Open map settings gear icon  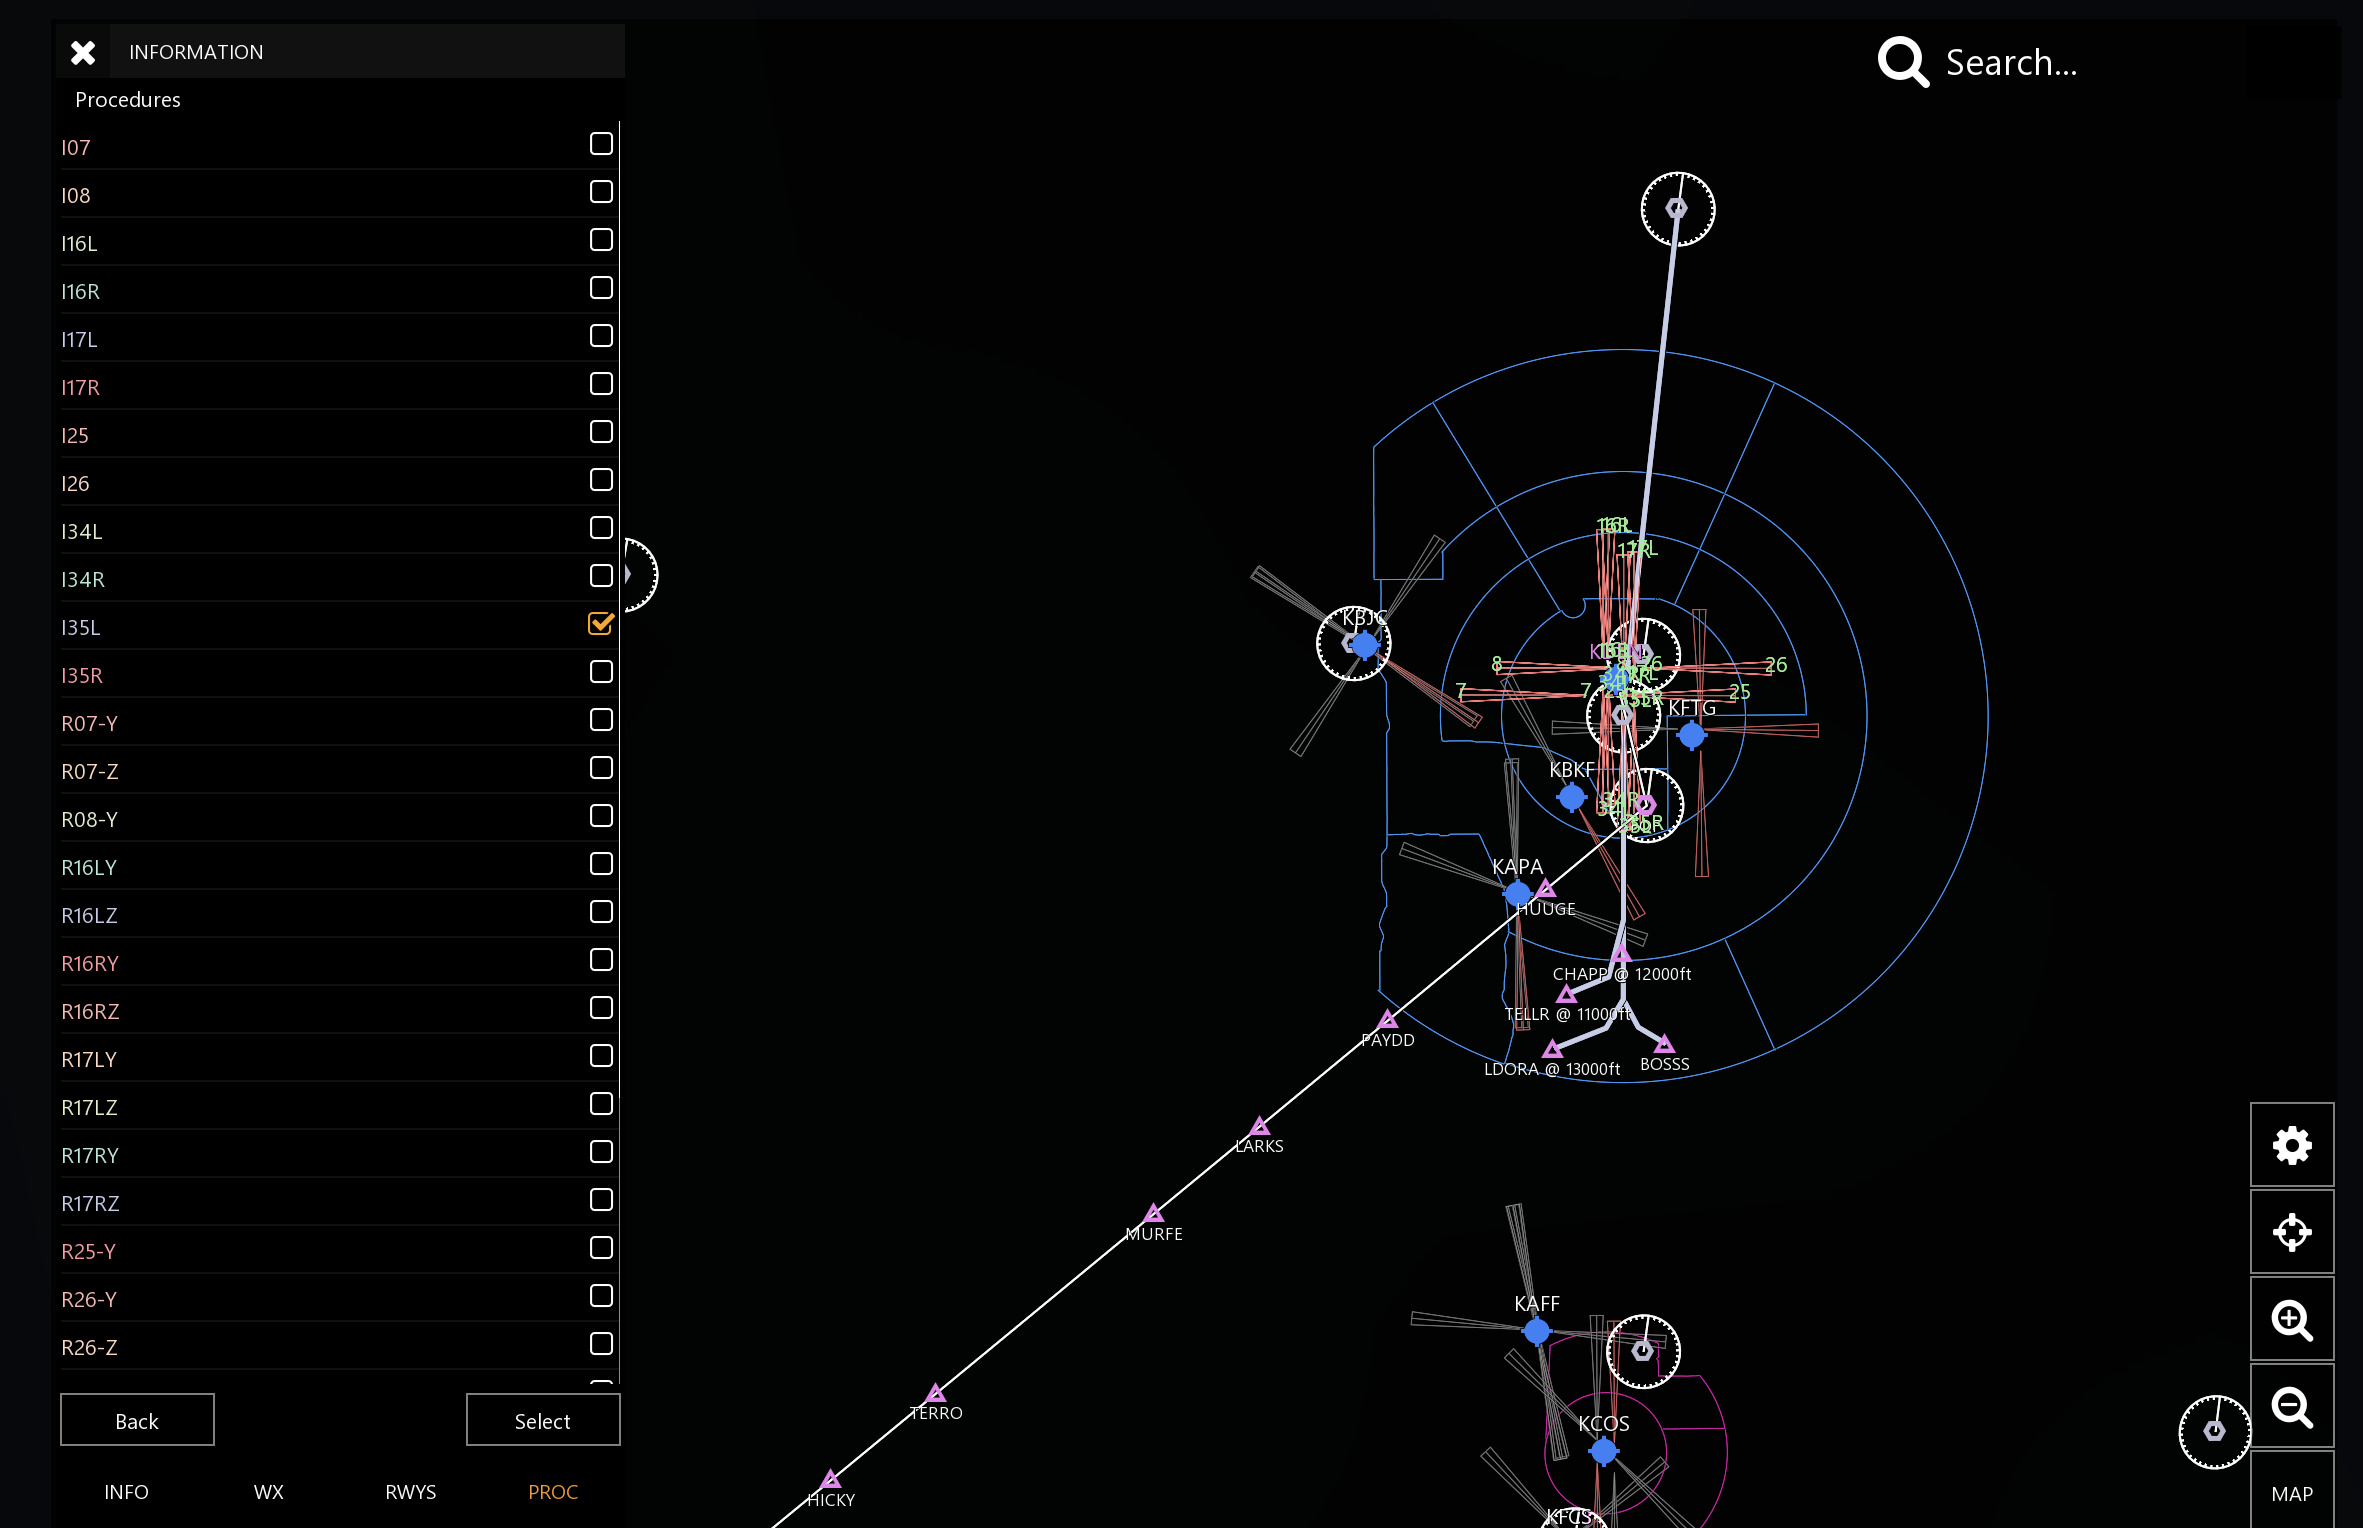coord(2291,1145)
